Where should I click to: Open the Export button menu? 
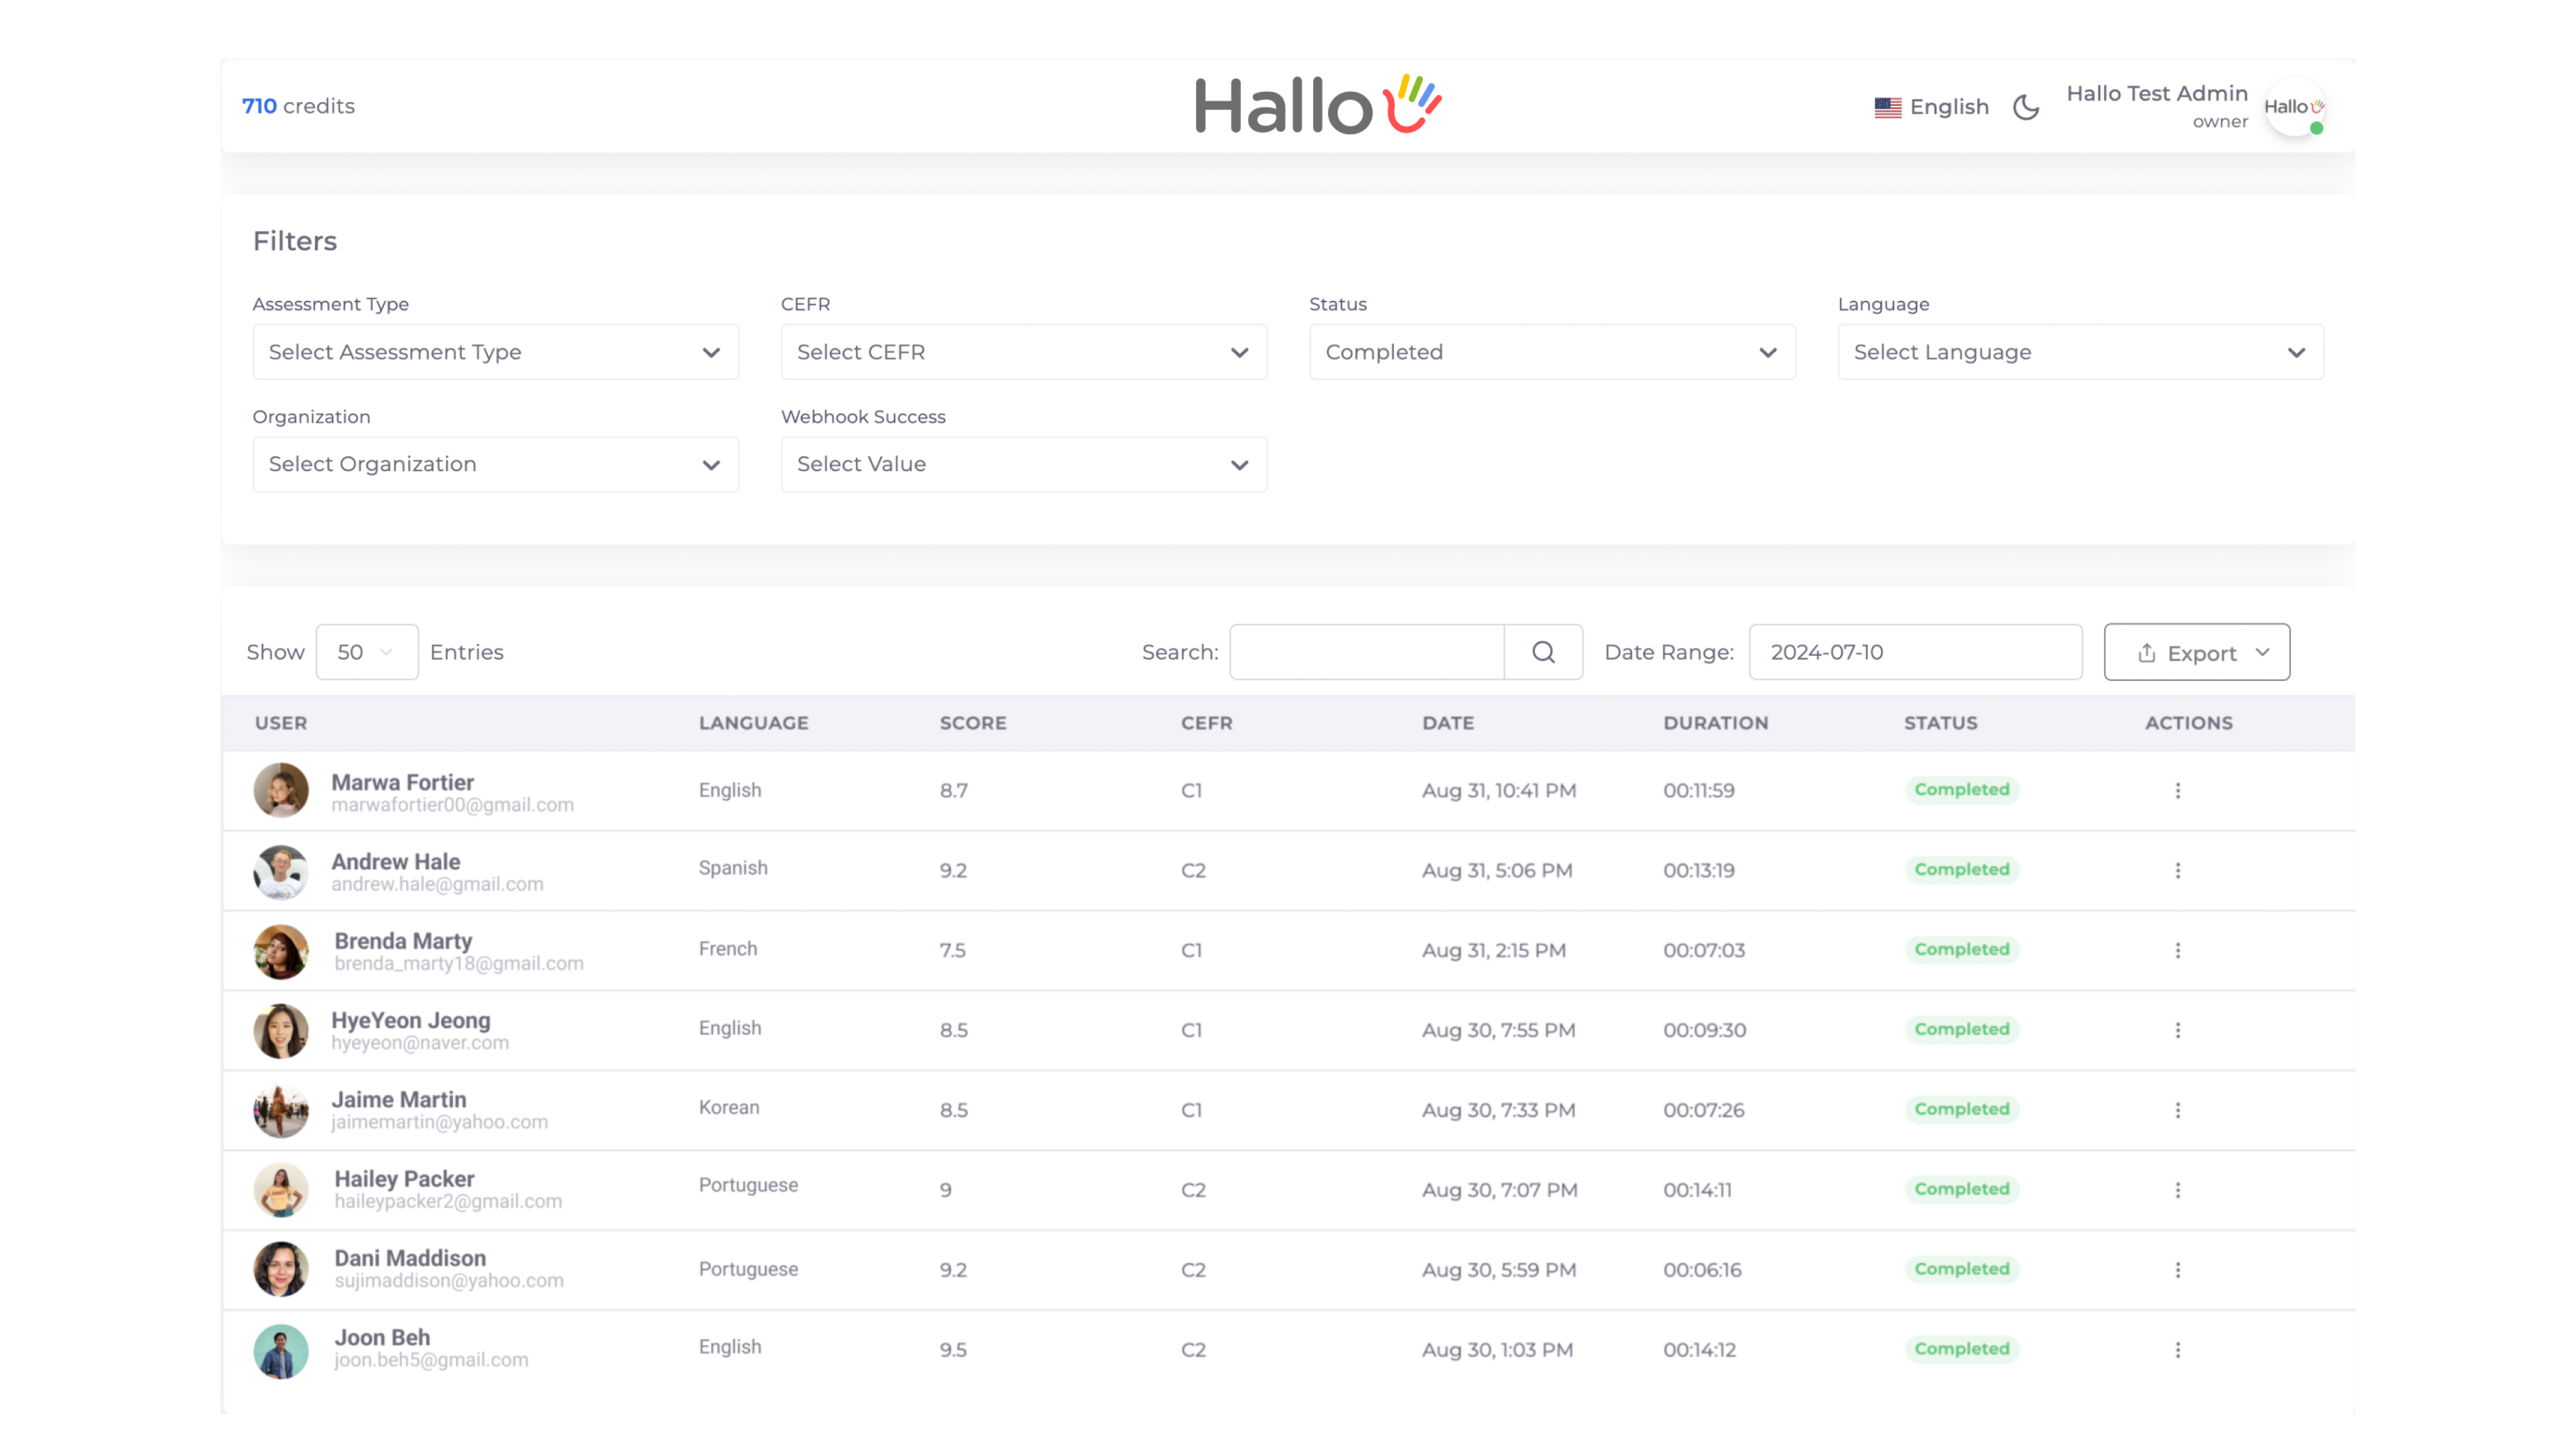[x=2196, y=652]
